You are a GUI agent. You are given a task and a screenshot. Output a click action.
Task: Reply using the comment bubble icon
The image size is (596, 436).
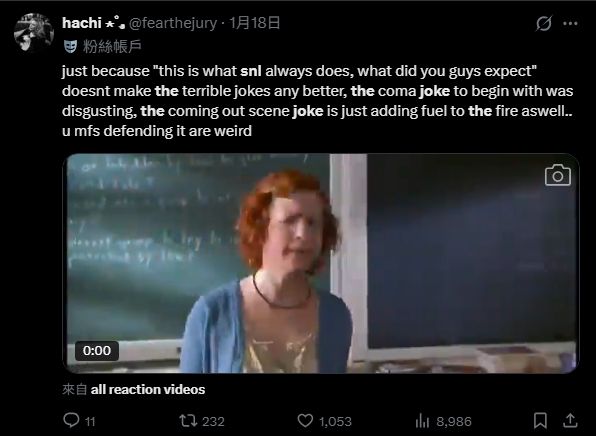71,420
